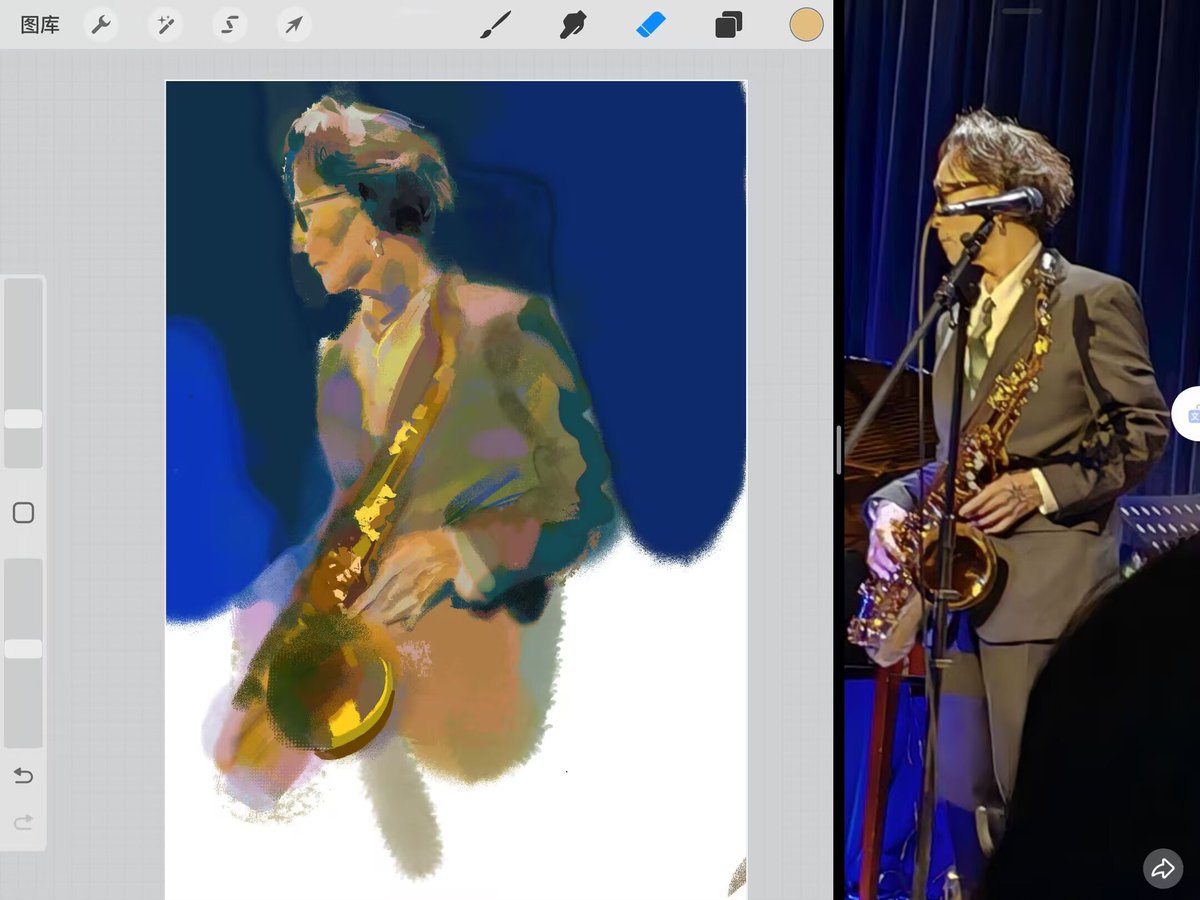Open the Adjustments magic wand menu
This screenshot has height=900, width=1200.
[x=165, y=25]
